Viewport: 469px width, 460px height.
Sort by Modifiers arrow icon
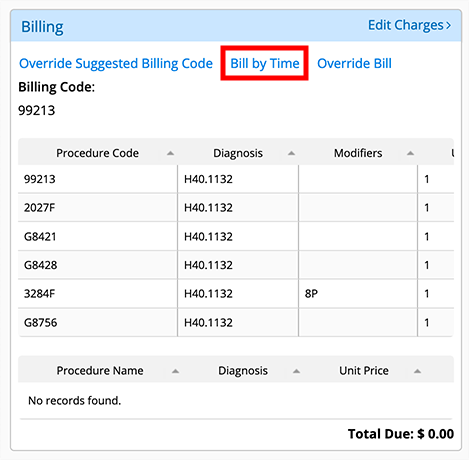pyautogui.click(x=410, y=153)
